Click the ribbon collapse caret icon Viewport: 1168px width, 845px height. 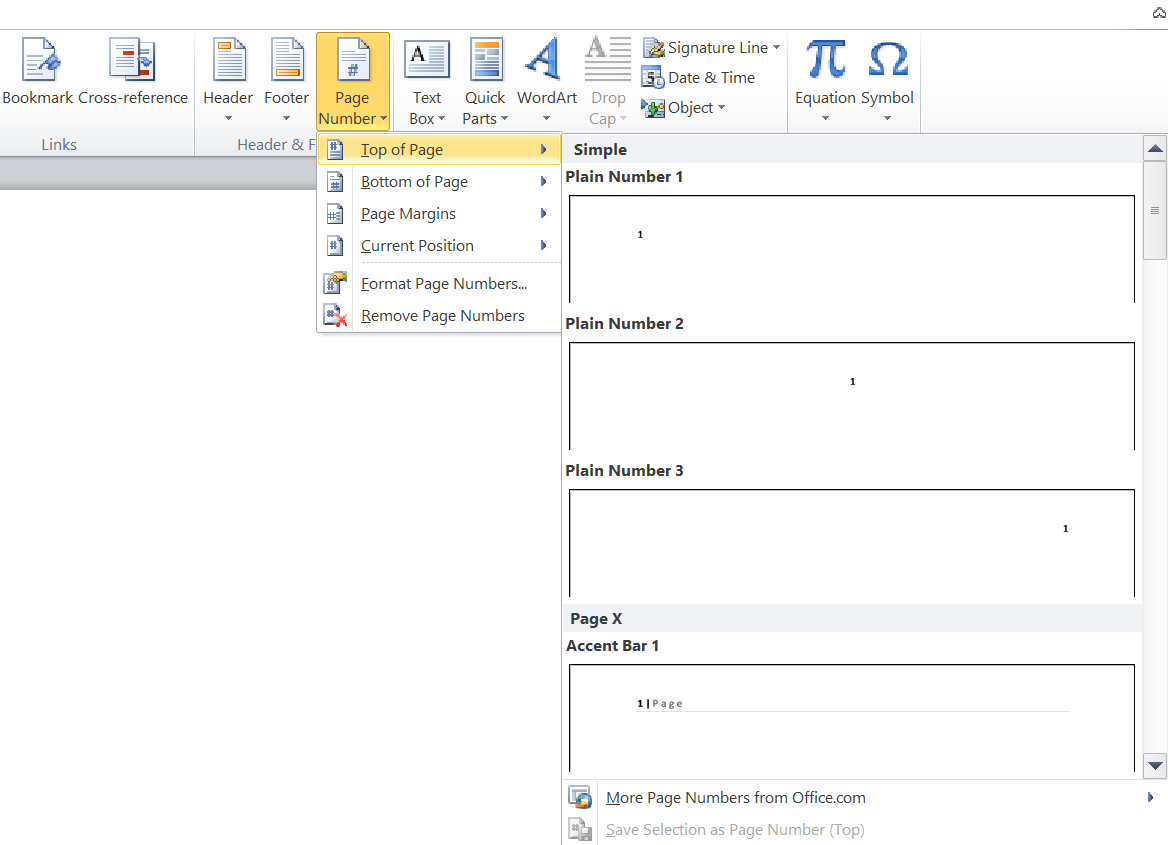click(x=1160, y=13)
